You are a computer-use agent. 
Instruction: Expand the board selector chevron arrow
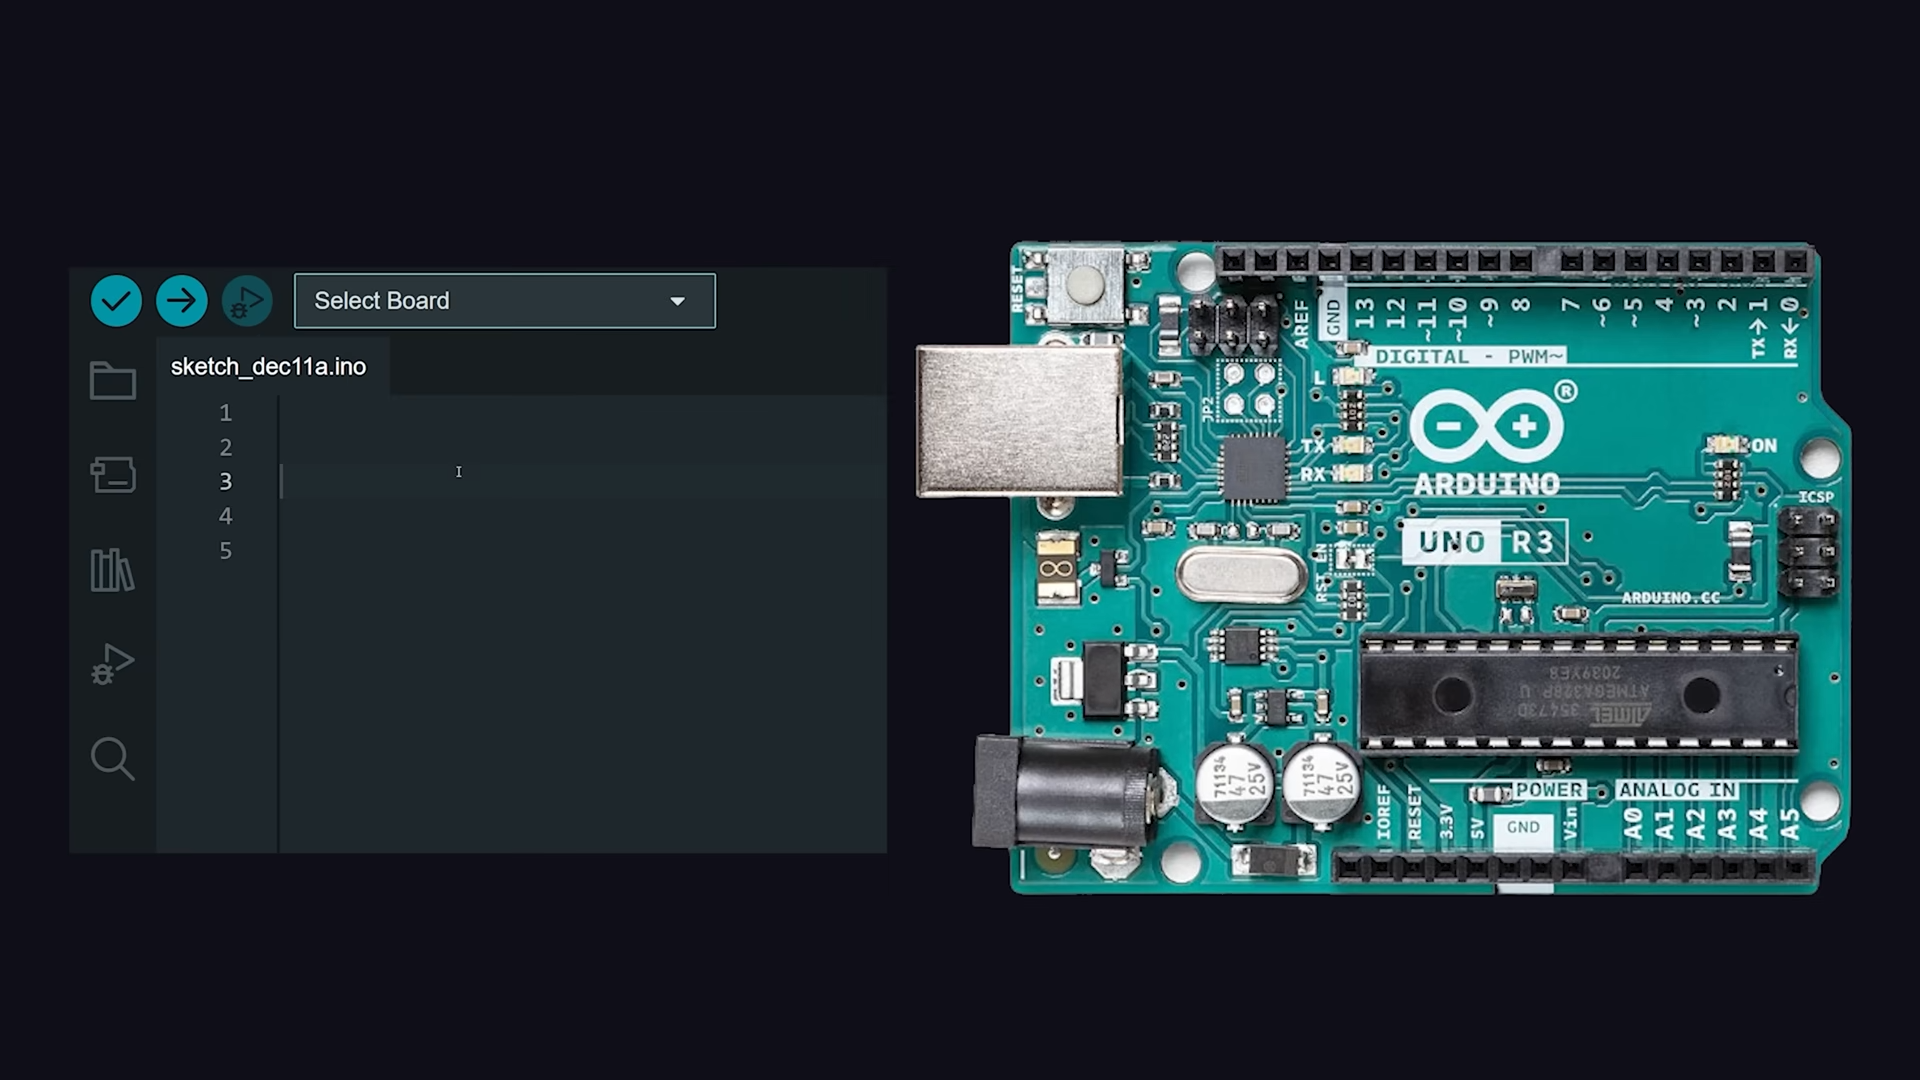(678, 301)
